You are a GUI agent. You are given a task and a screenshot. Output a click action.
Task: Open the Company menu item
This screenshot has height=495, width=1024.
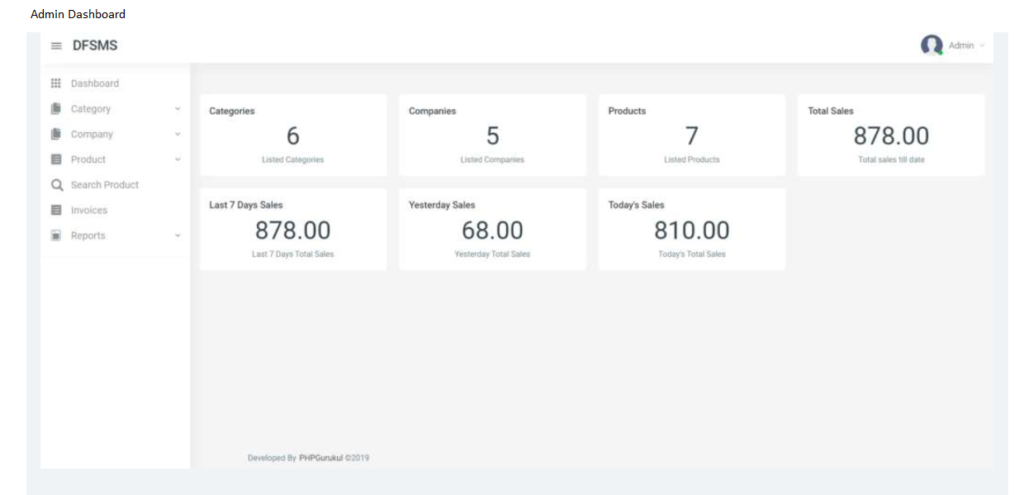92,134
